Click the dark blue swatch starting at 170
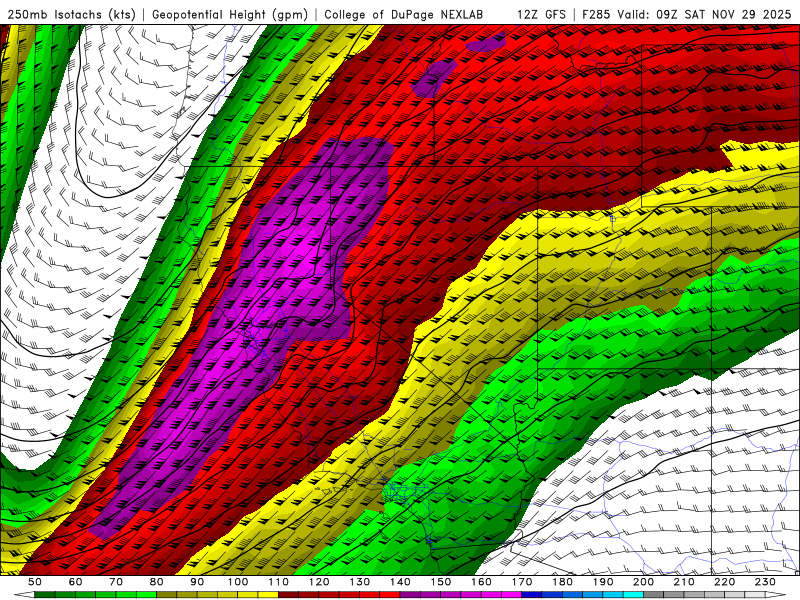The height and width of the screenshot is (600, 800). click(x=532, y=595)
